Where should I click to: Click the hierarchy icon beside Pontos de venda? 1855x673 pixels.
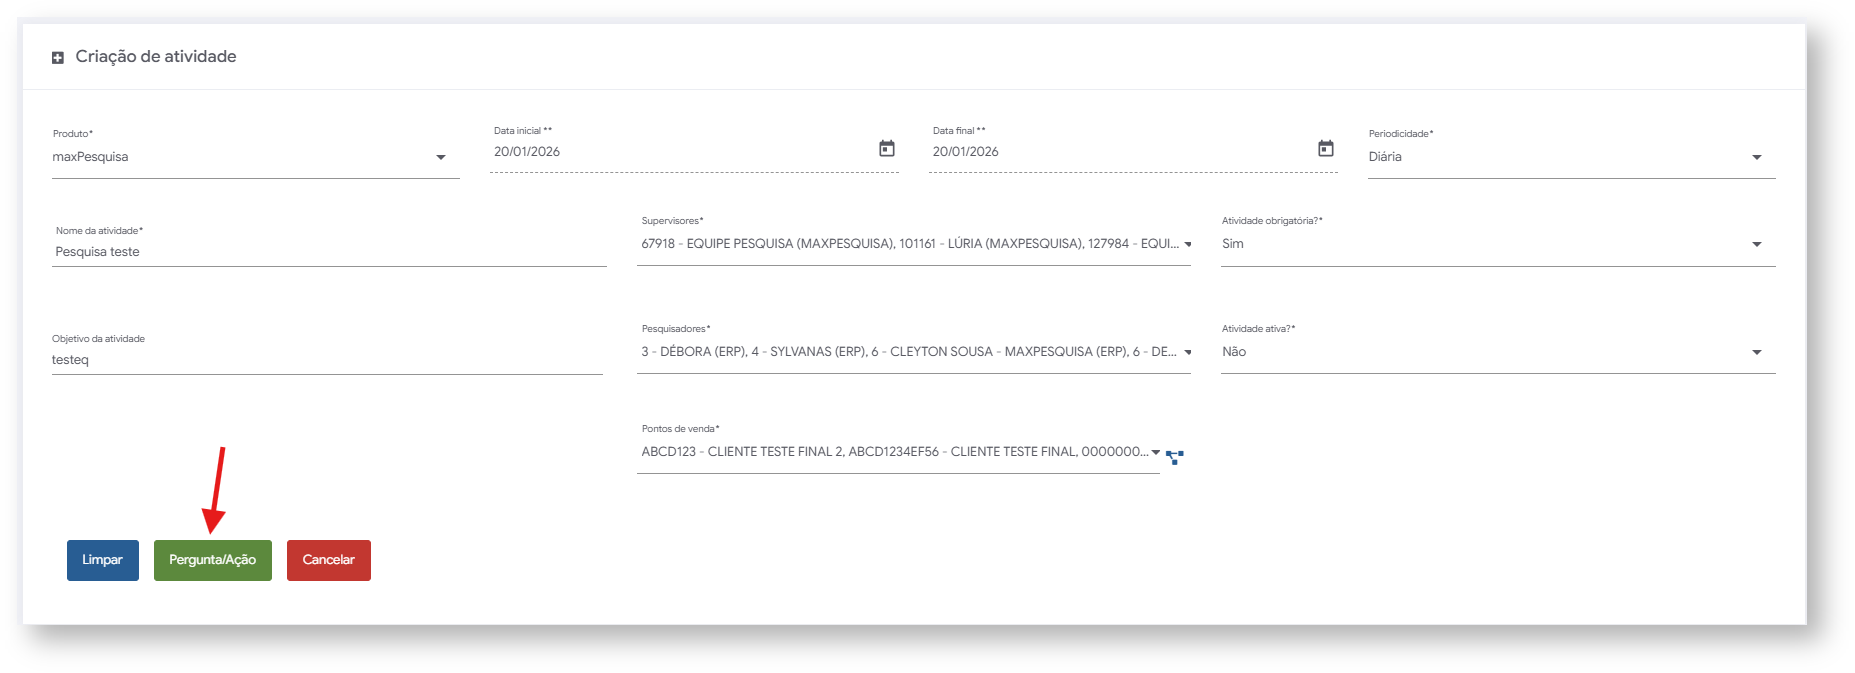(x=1175, y=457)
